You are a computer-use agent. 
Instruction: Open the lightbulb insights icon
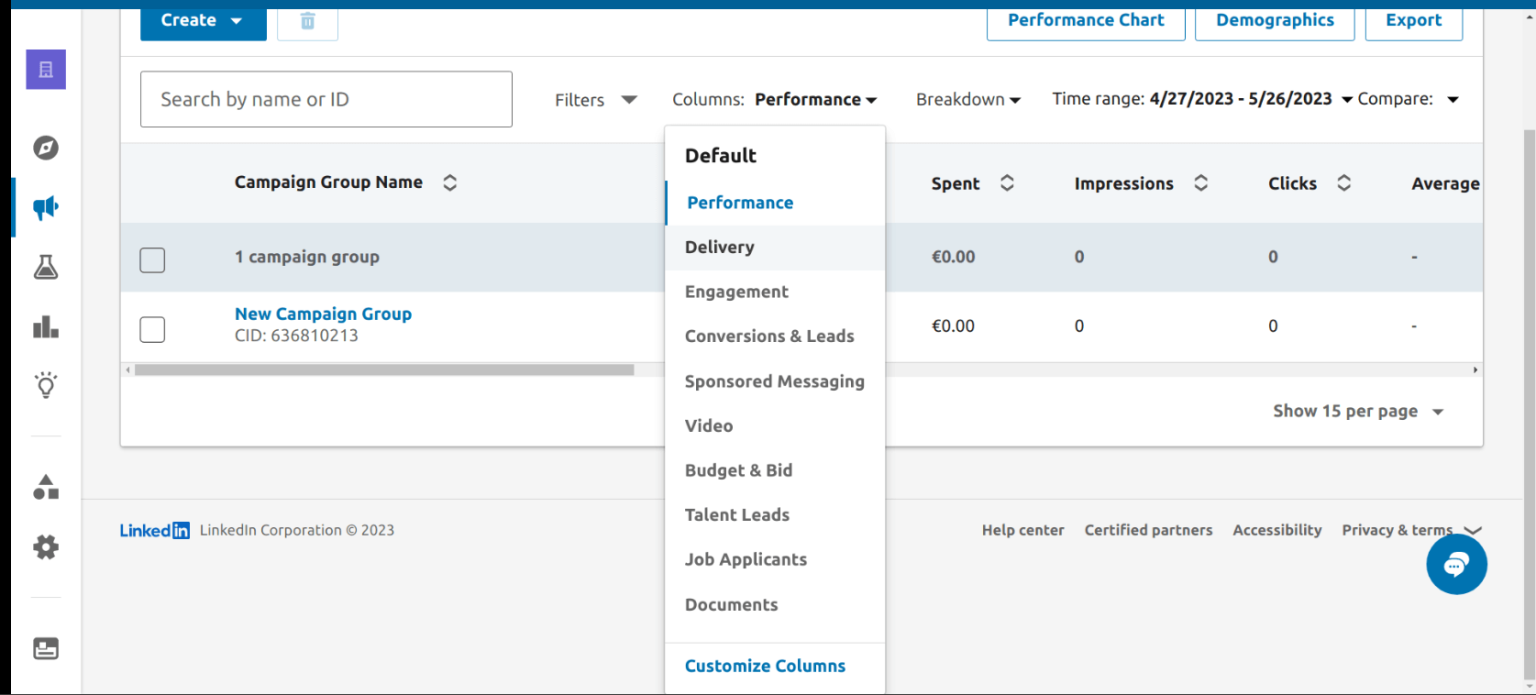coord(46,385)
